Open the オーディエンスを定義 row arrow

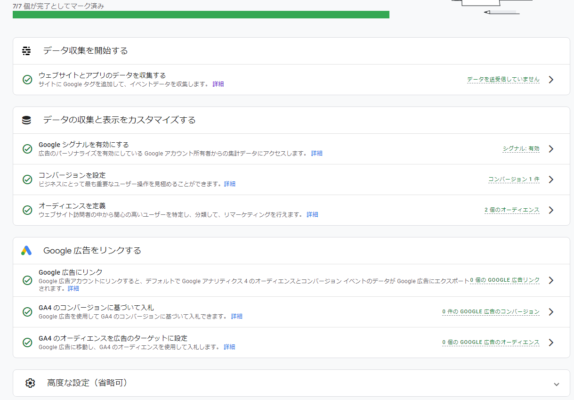pos(551,210)
